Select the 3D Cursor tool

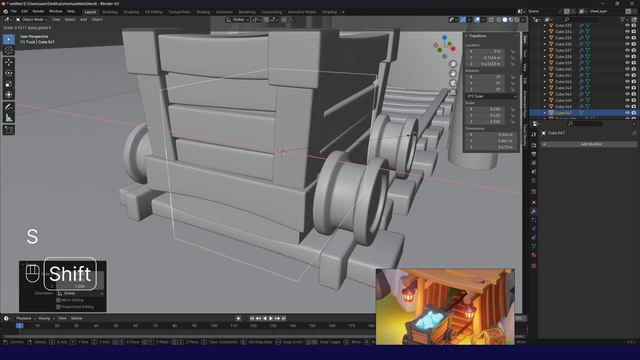pyautogui.click(x=9, y=51)
